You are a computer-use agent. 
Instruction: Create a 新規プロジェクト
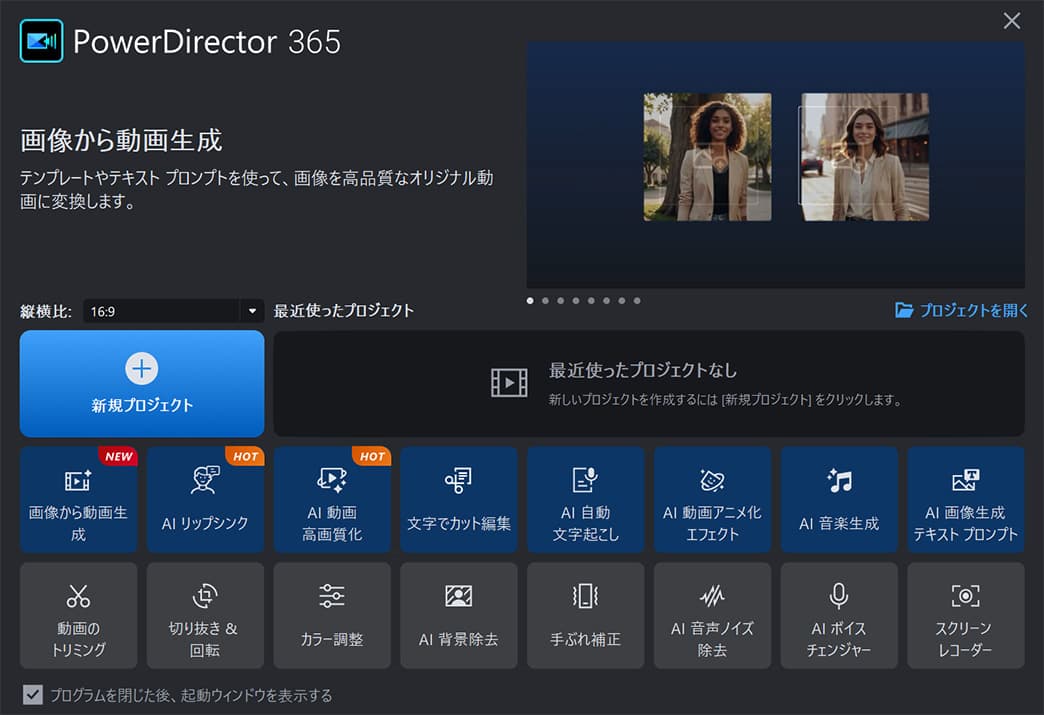(x=142, y=383)
